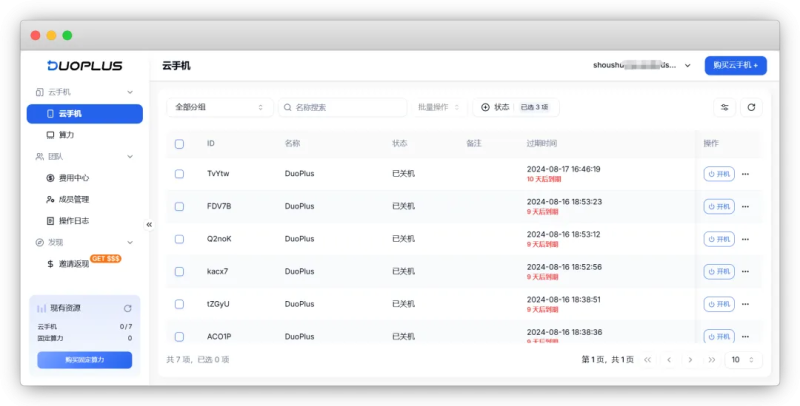
Task: Check the TvYtw row checkbox
Action: (179, 174)
